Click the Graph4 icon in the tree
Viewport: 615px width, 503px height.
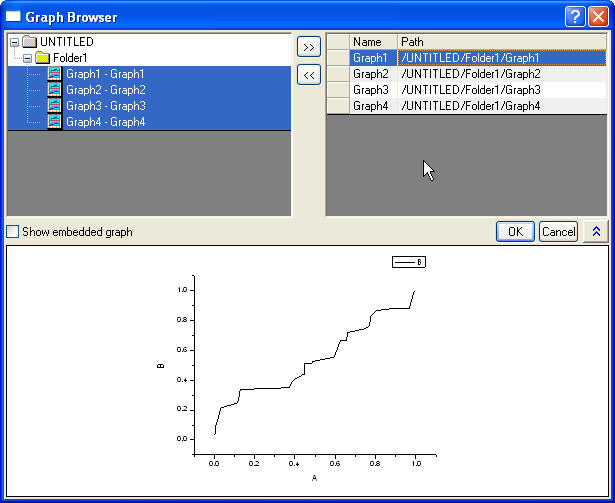(55, 122)
